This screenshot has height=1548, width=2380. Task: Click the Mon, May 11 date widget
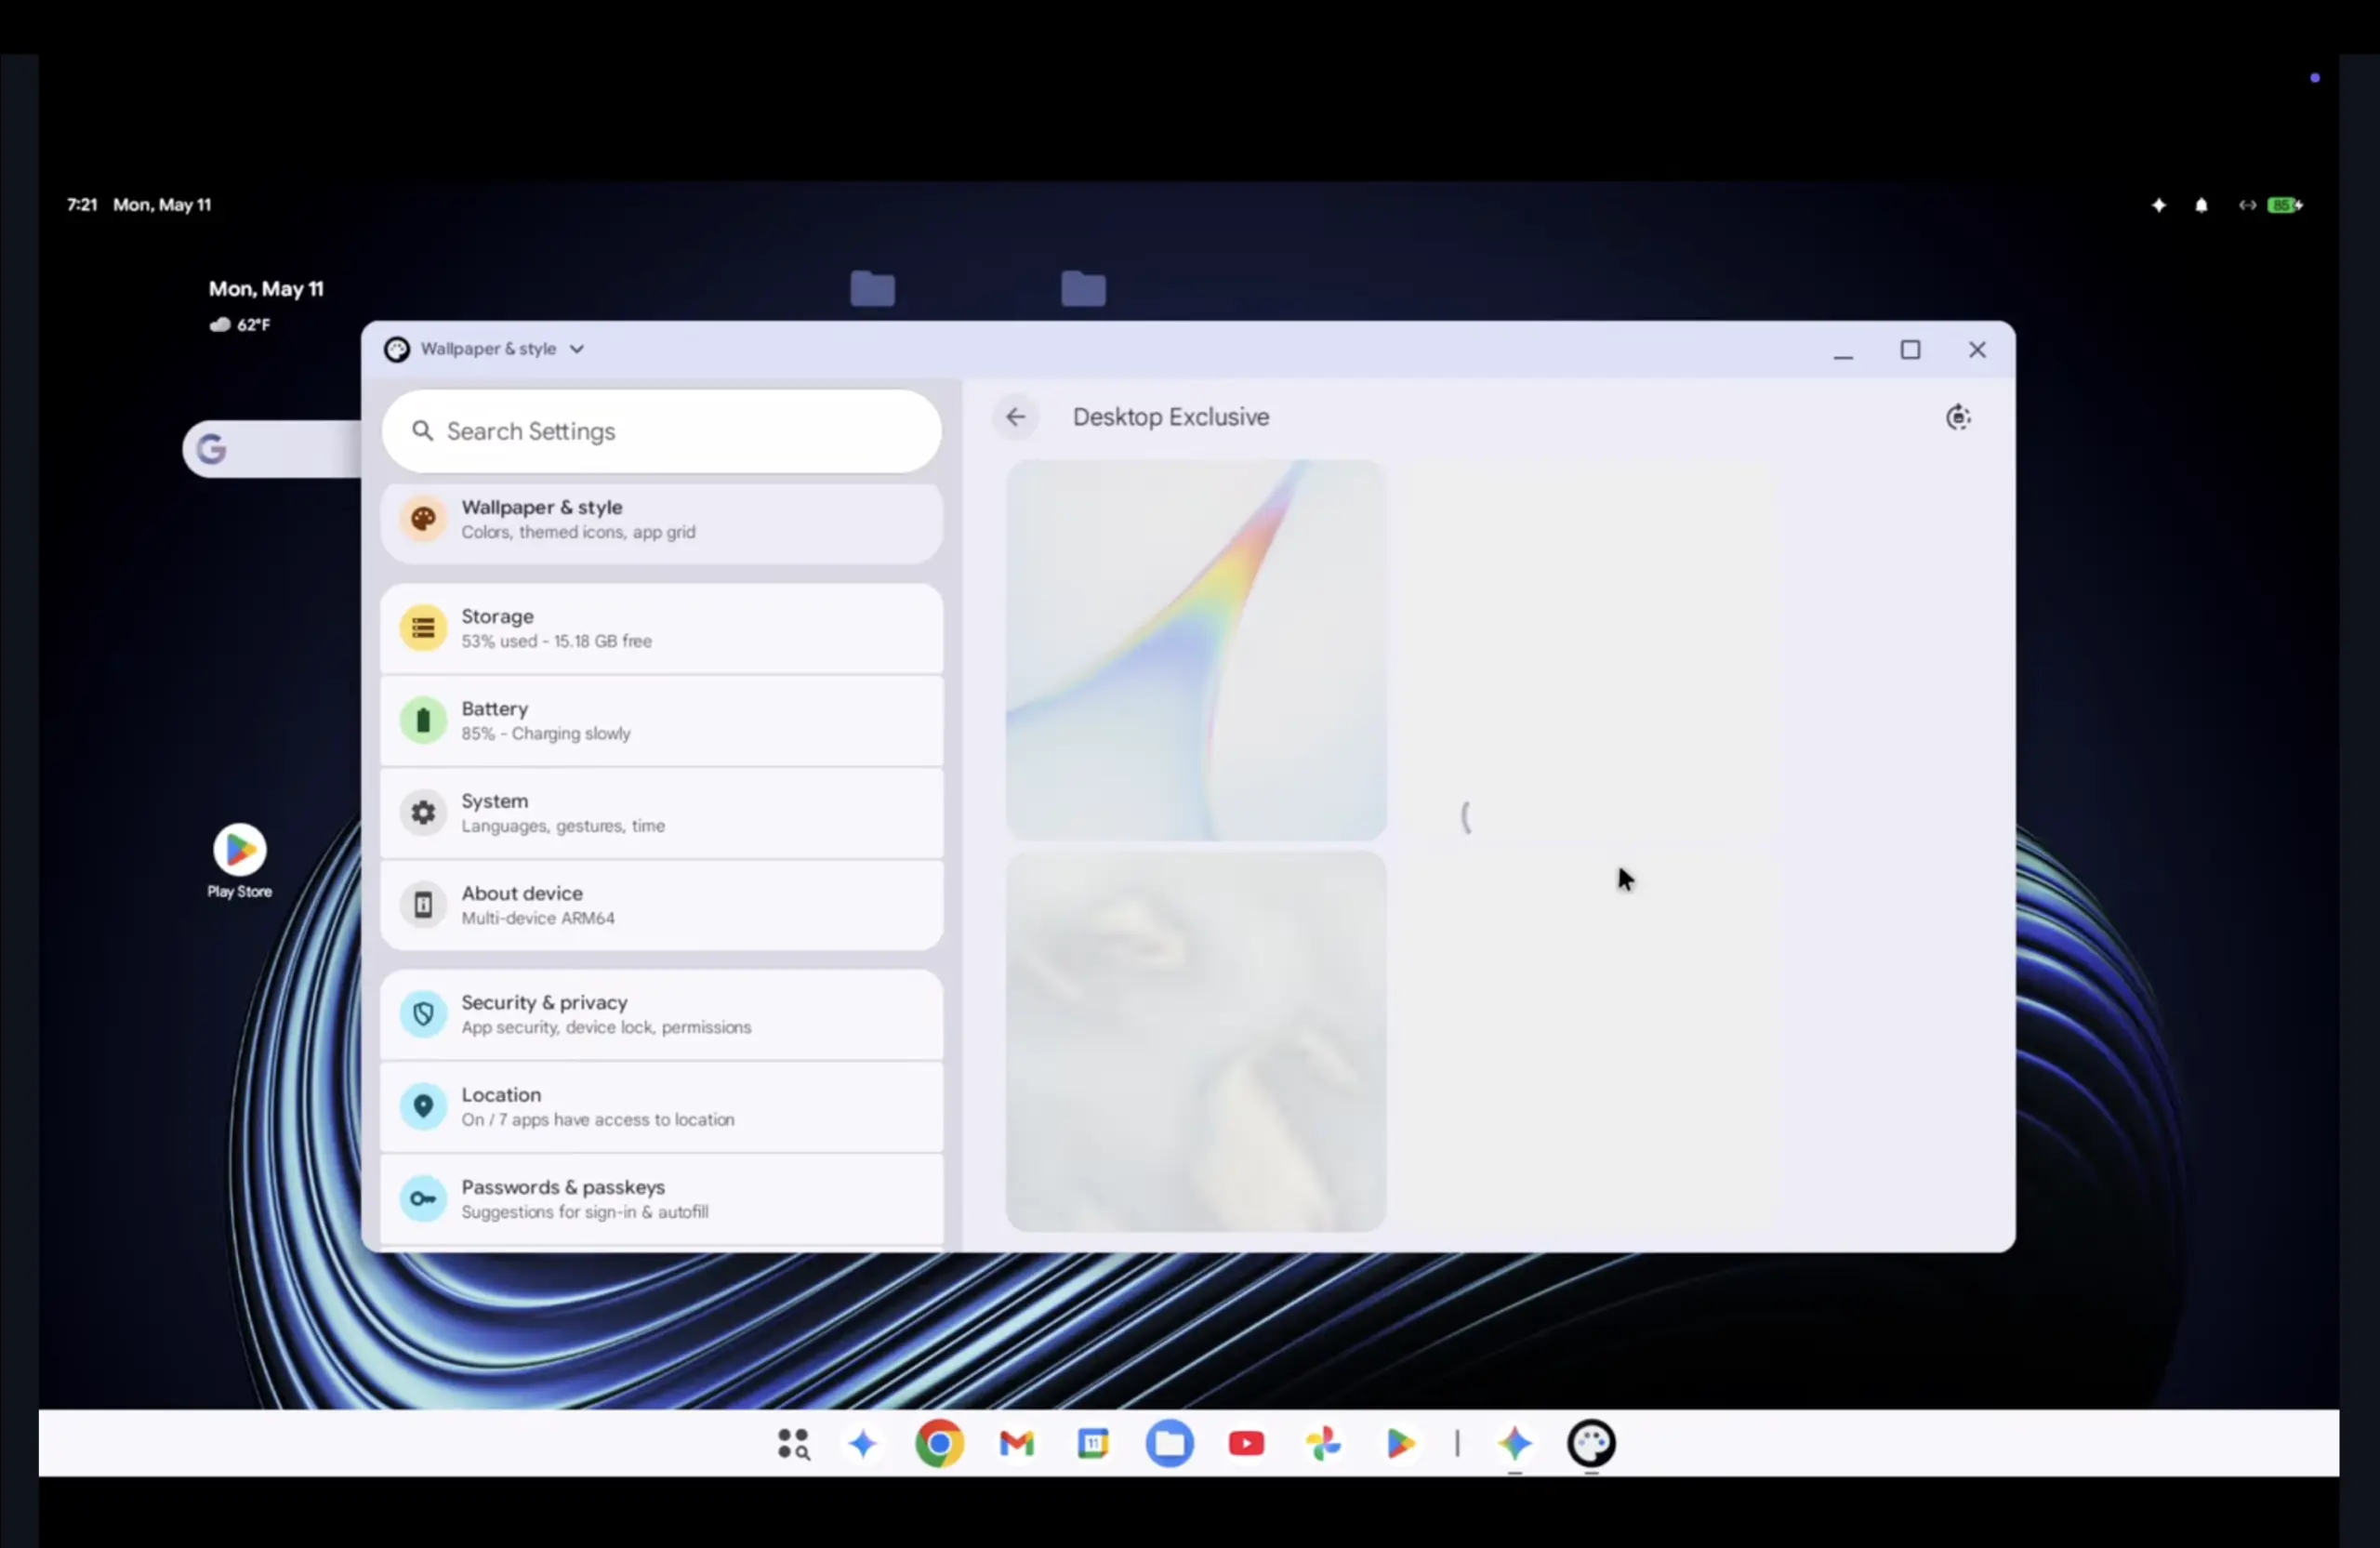pyautogui.click(x=266, y=289)
